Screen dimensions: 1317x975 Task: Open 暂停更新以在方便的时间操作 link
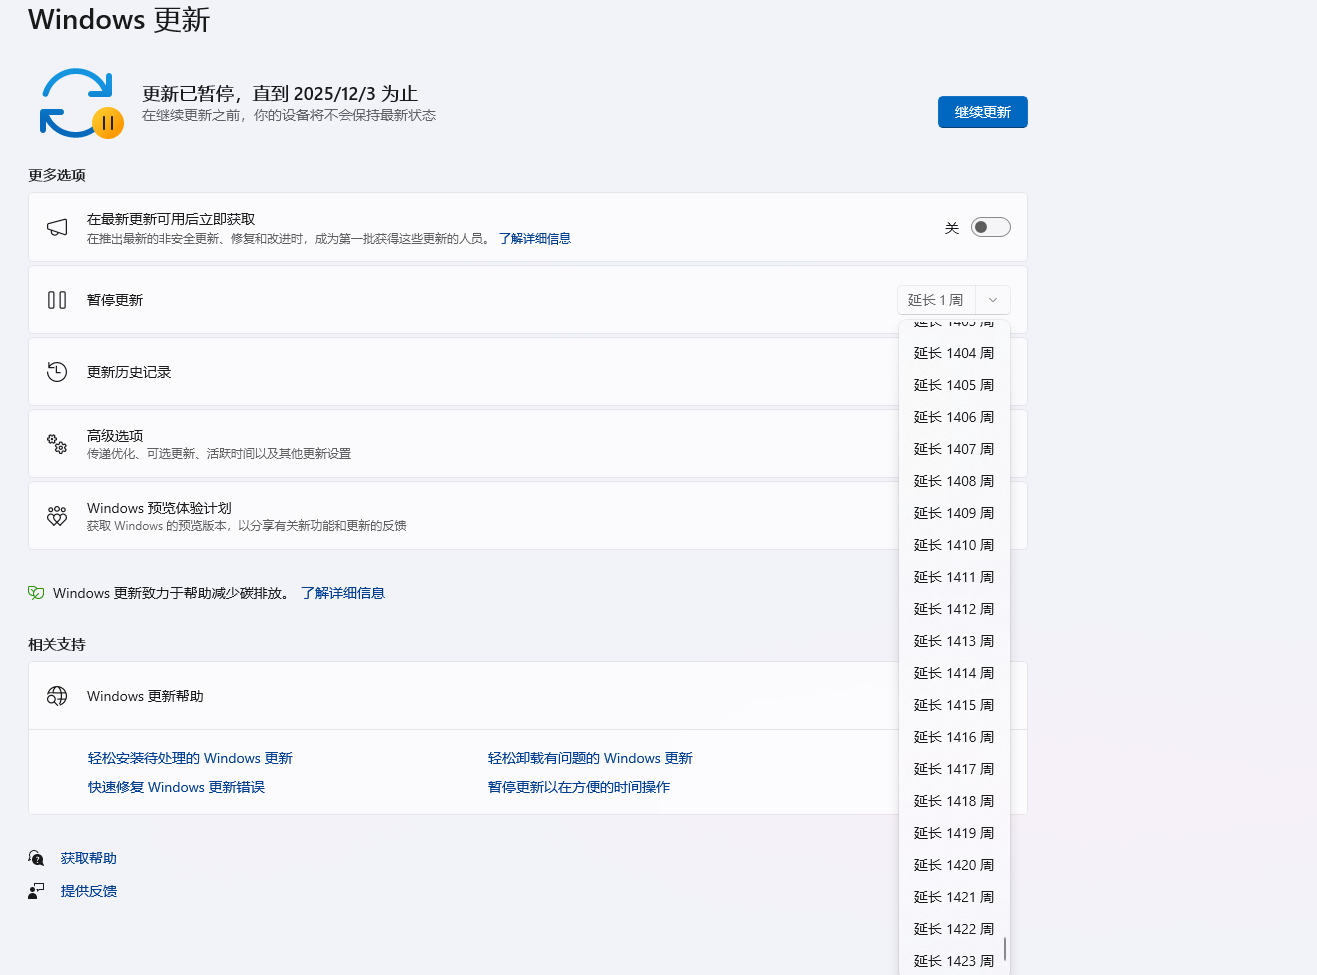coord(579,787)
